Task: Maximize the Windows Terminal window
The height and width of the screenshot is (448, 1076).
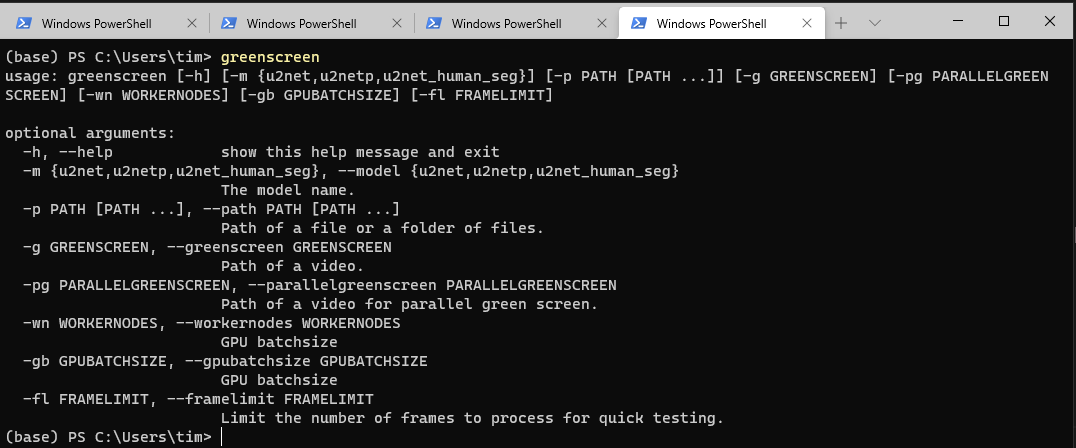Action: [x=1004, y=21]
